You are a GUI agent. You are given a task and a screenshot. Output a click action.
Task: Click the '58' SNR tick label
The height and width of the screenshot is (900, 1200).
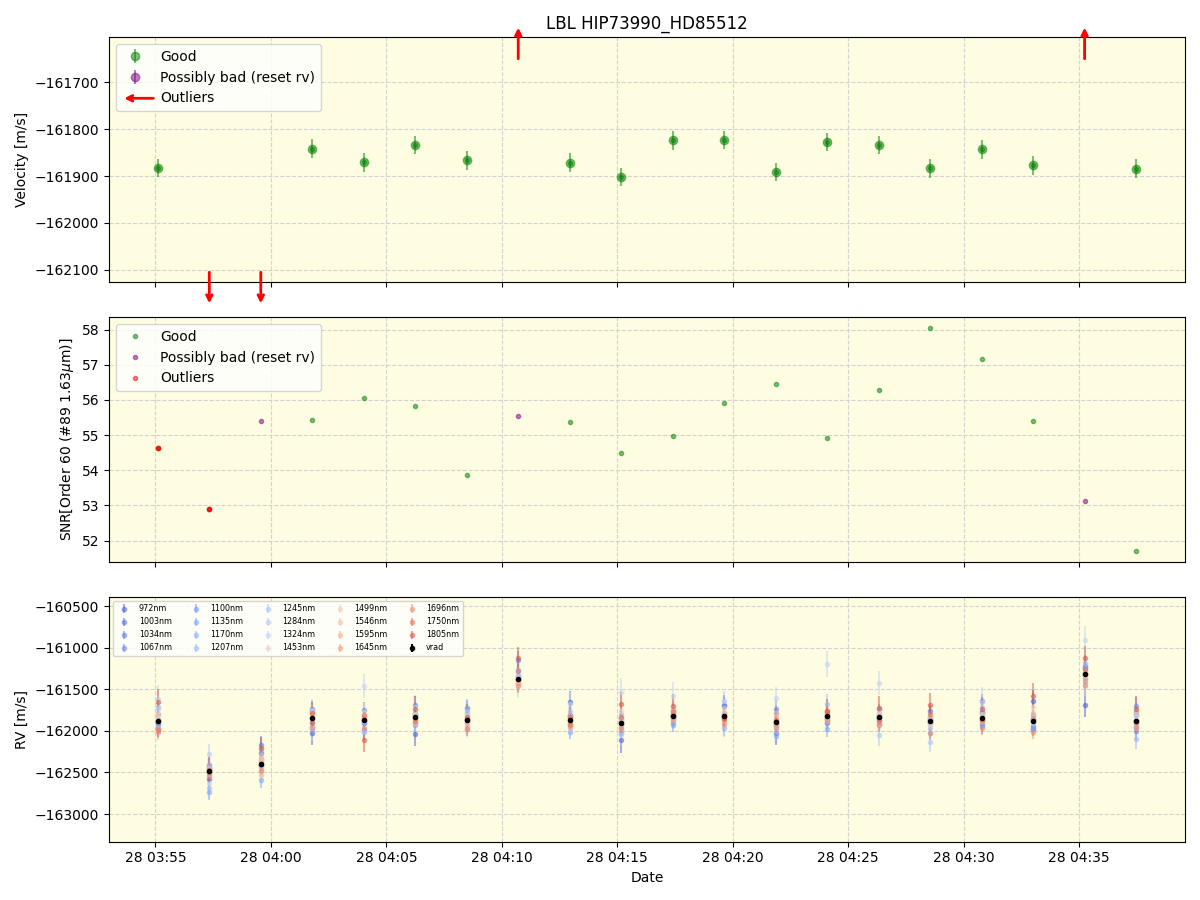pos(92,330)
